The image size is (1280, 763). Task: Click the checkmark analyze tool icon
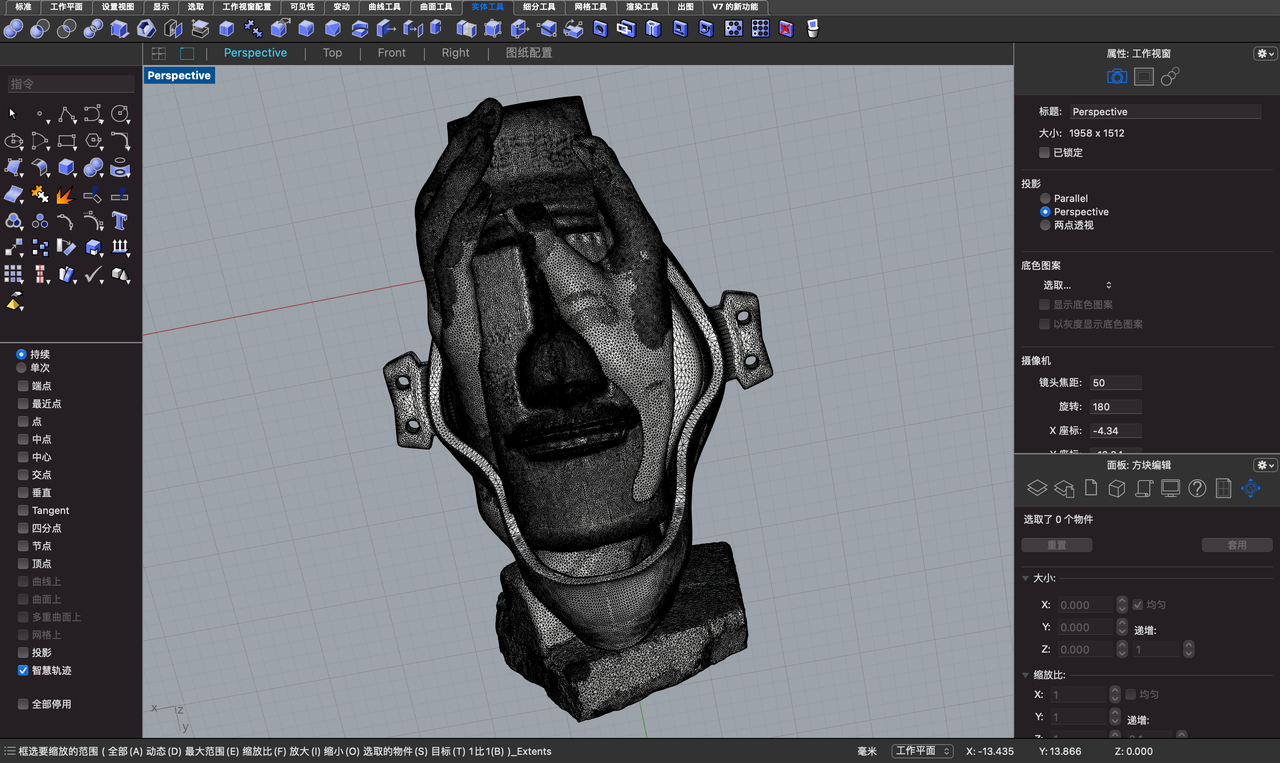pos(94,274)
